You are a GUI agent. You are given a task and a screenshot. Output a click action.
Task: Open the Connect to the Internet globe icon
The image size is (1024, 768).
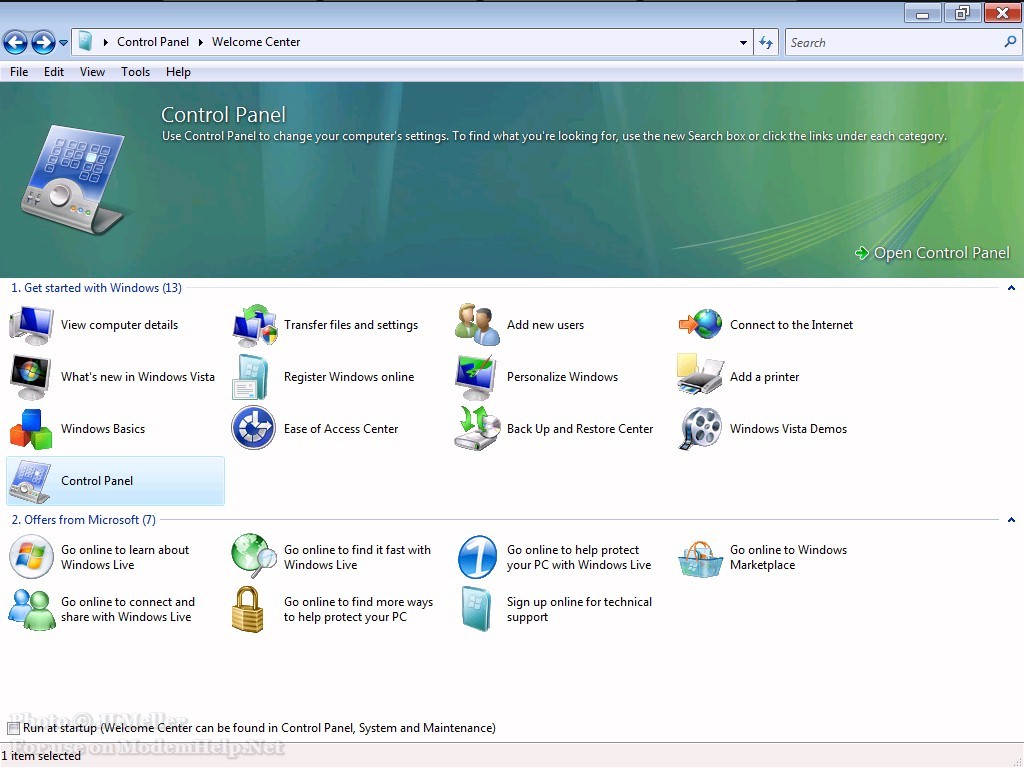click(x=700, y=325)
